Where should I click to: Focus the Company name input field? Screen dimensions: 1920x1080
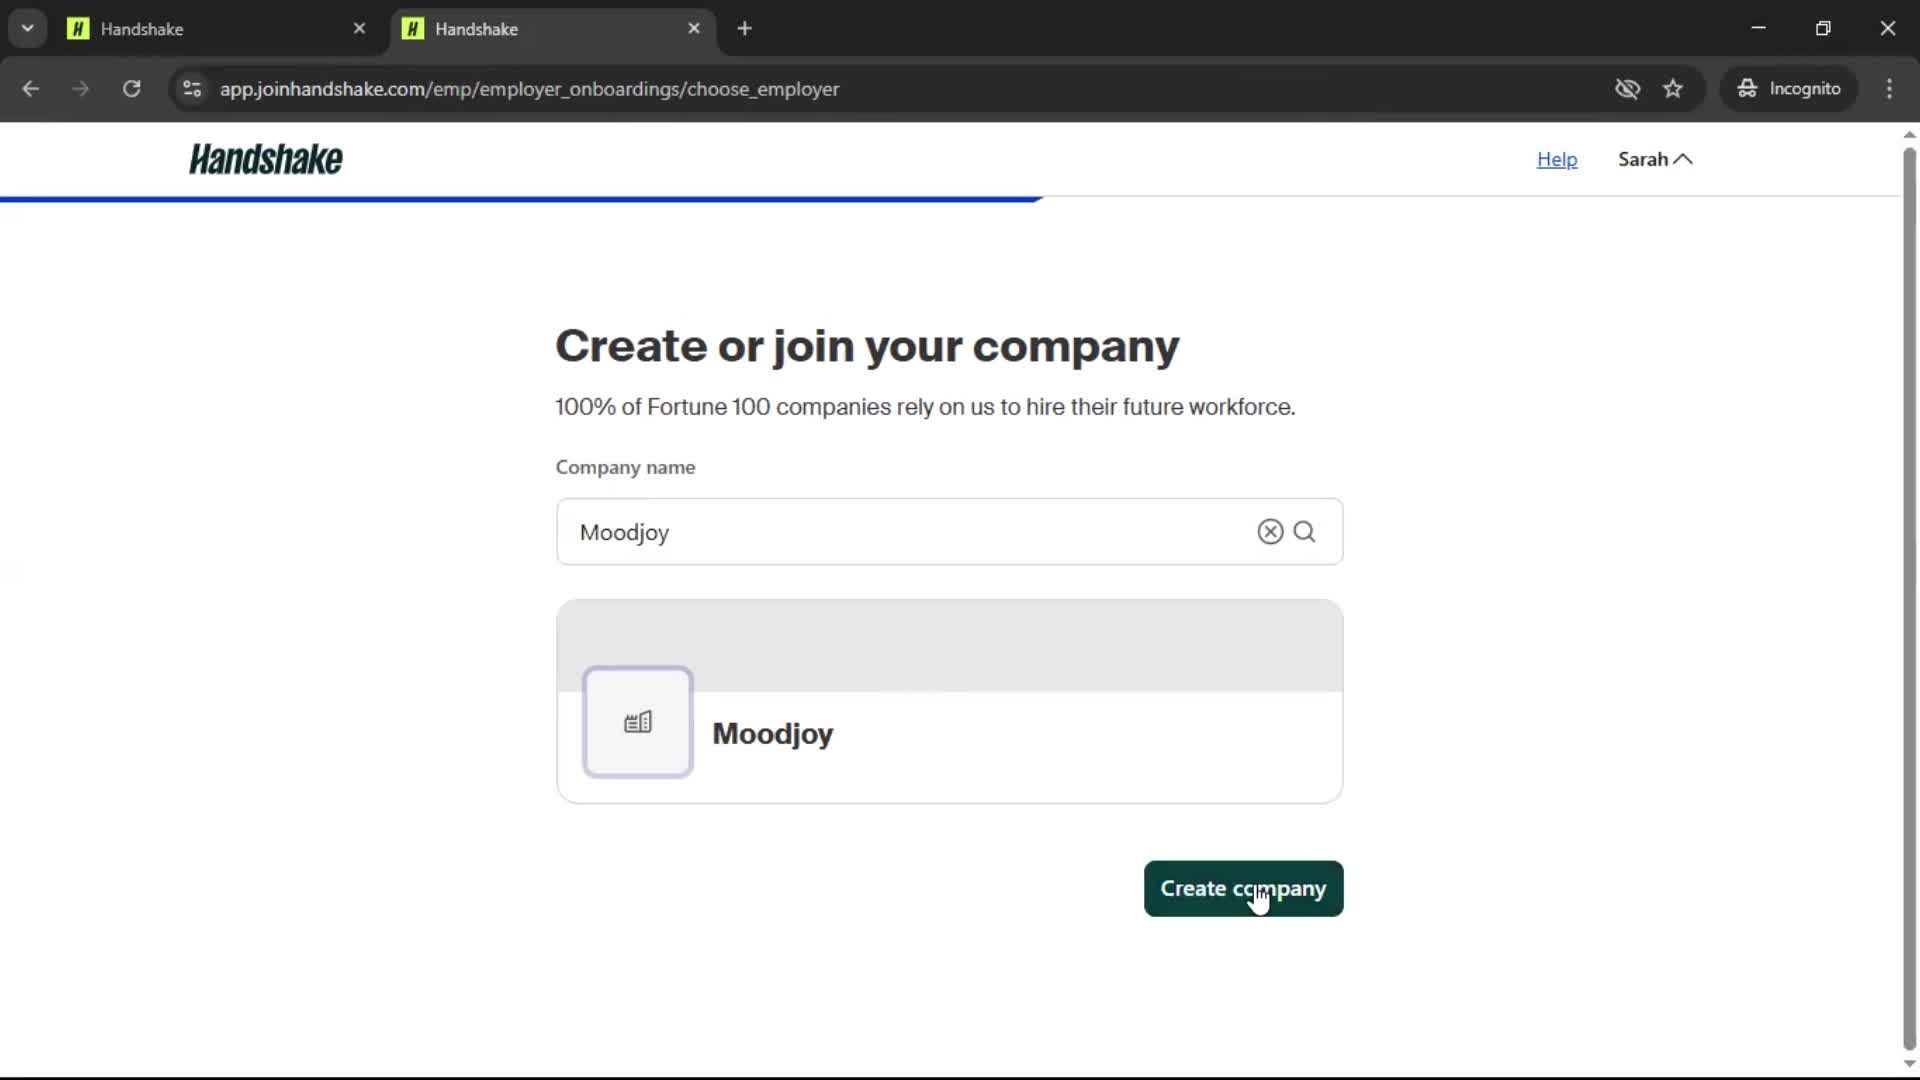pos(949,532)
